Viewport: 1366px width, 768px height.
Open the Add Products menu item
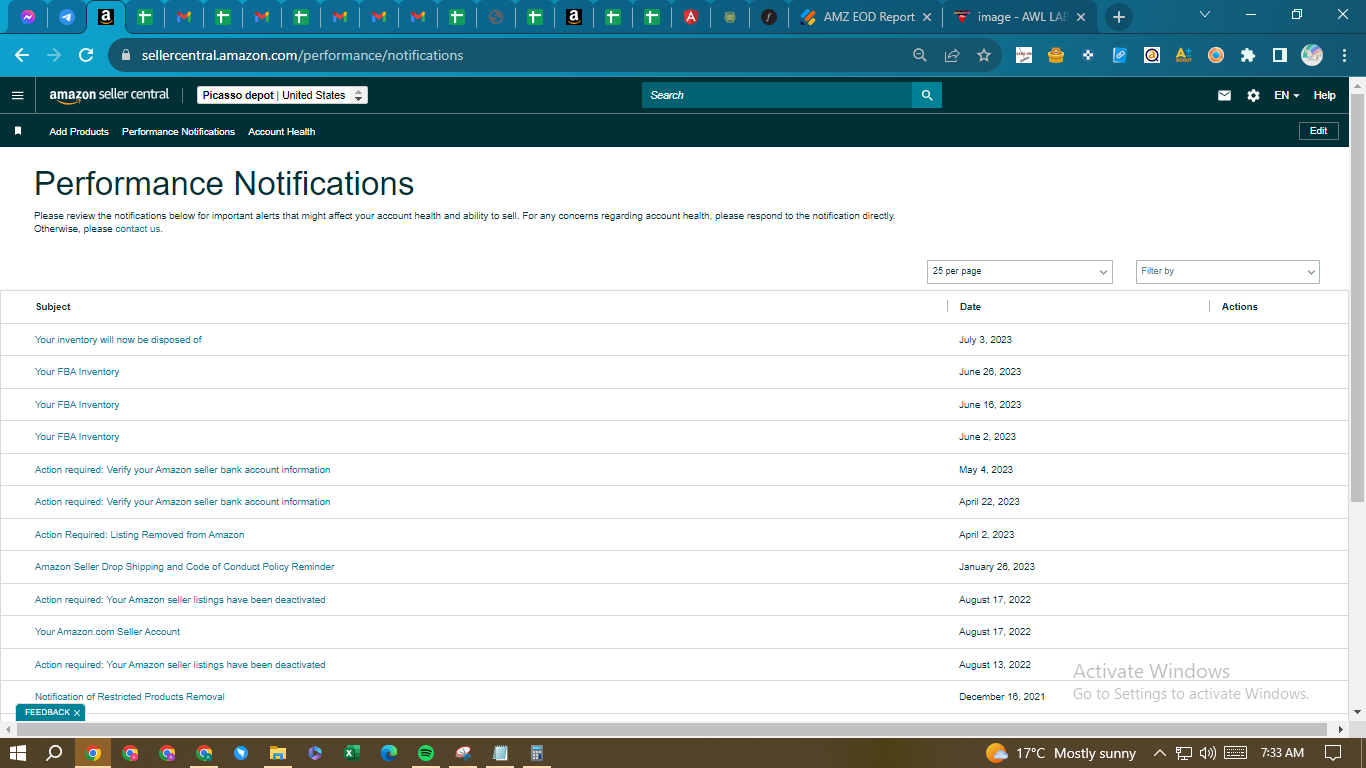[79, 131]
